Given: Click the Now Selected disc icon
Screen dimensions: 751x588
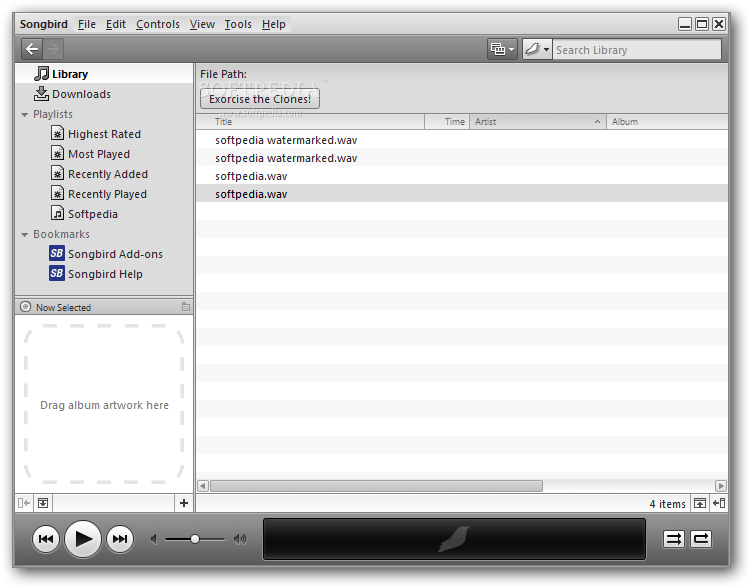Looking at the screenshot, I should (26, 307).
